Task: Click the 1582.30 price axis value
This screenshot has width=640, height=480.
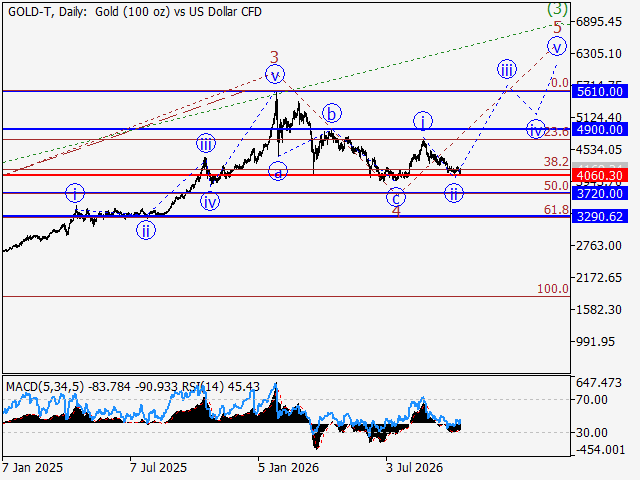Action: coord(599,310)
